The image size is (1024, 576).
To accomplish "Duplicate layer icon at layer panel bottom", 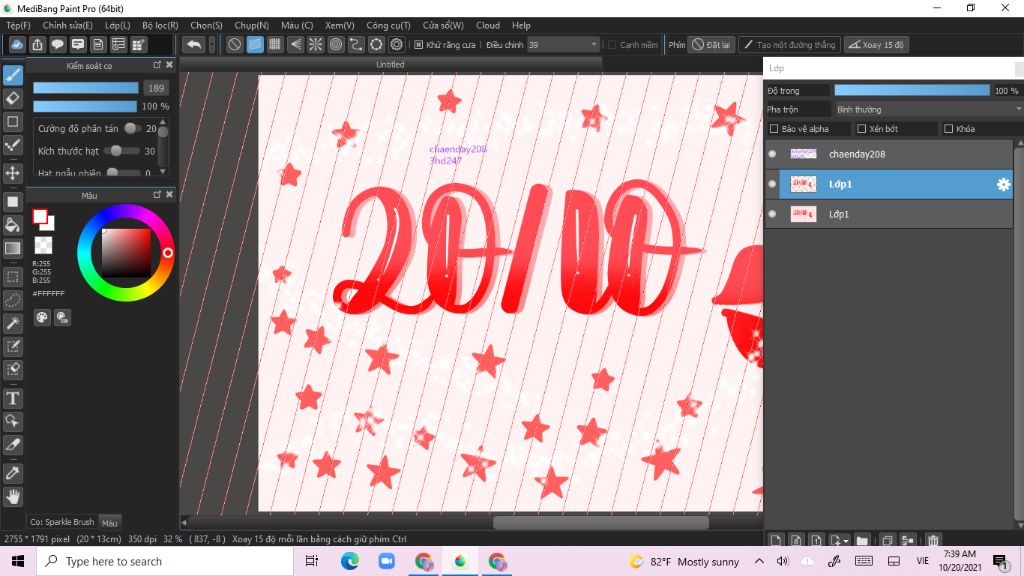I will point(887,540).
